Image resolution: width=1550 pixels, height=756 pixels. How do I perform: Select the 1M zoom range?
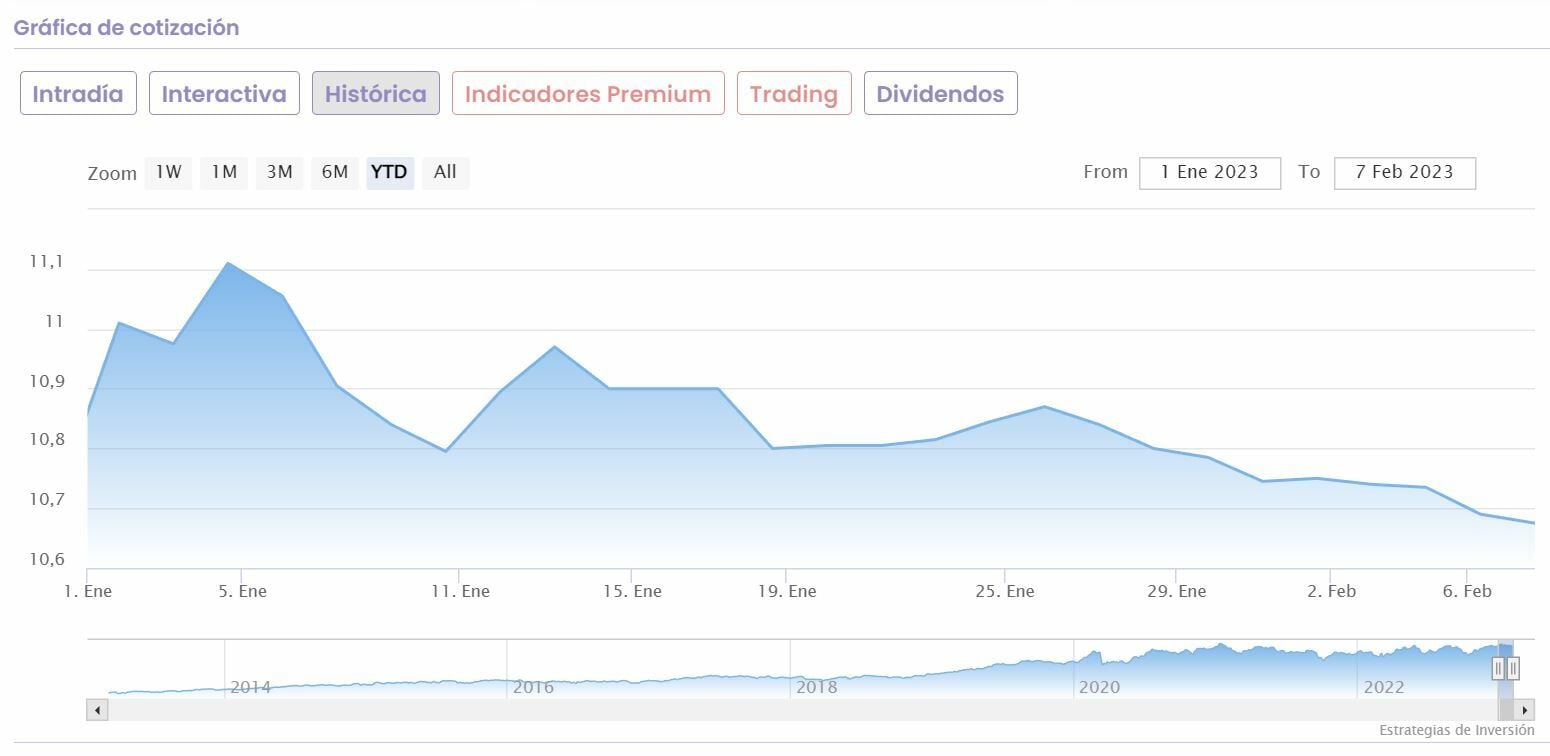click(x=224, y=172)
